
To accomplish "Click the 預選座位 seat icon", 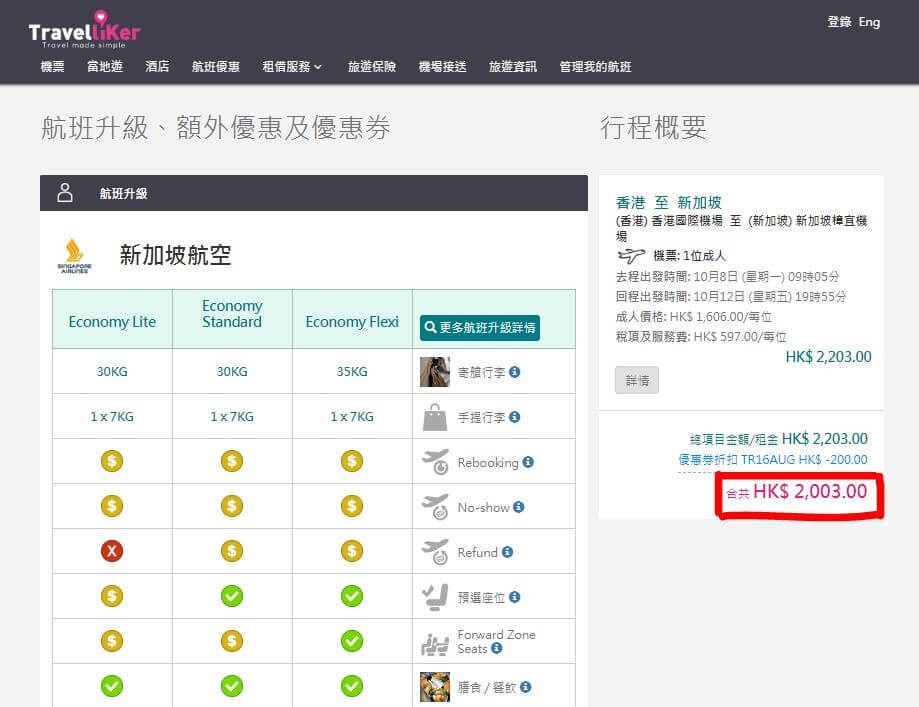I will [x=435, y=597].
